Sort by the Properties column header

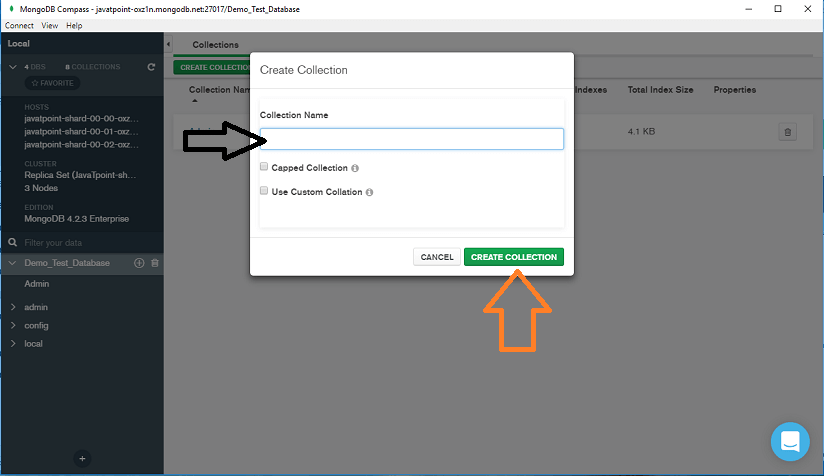(735, 90)
